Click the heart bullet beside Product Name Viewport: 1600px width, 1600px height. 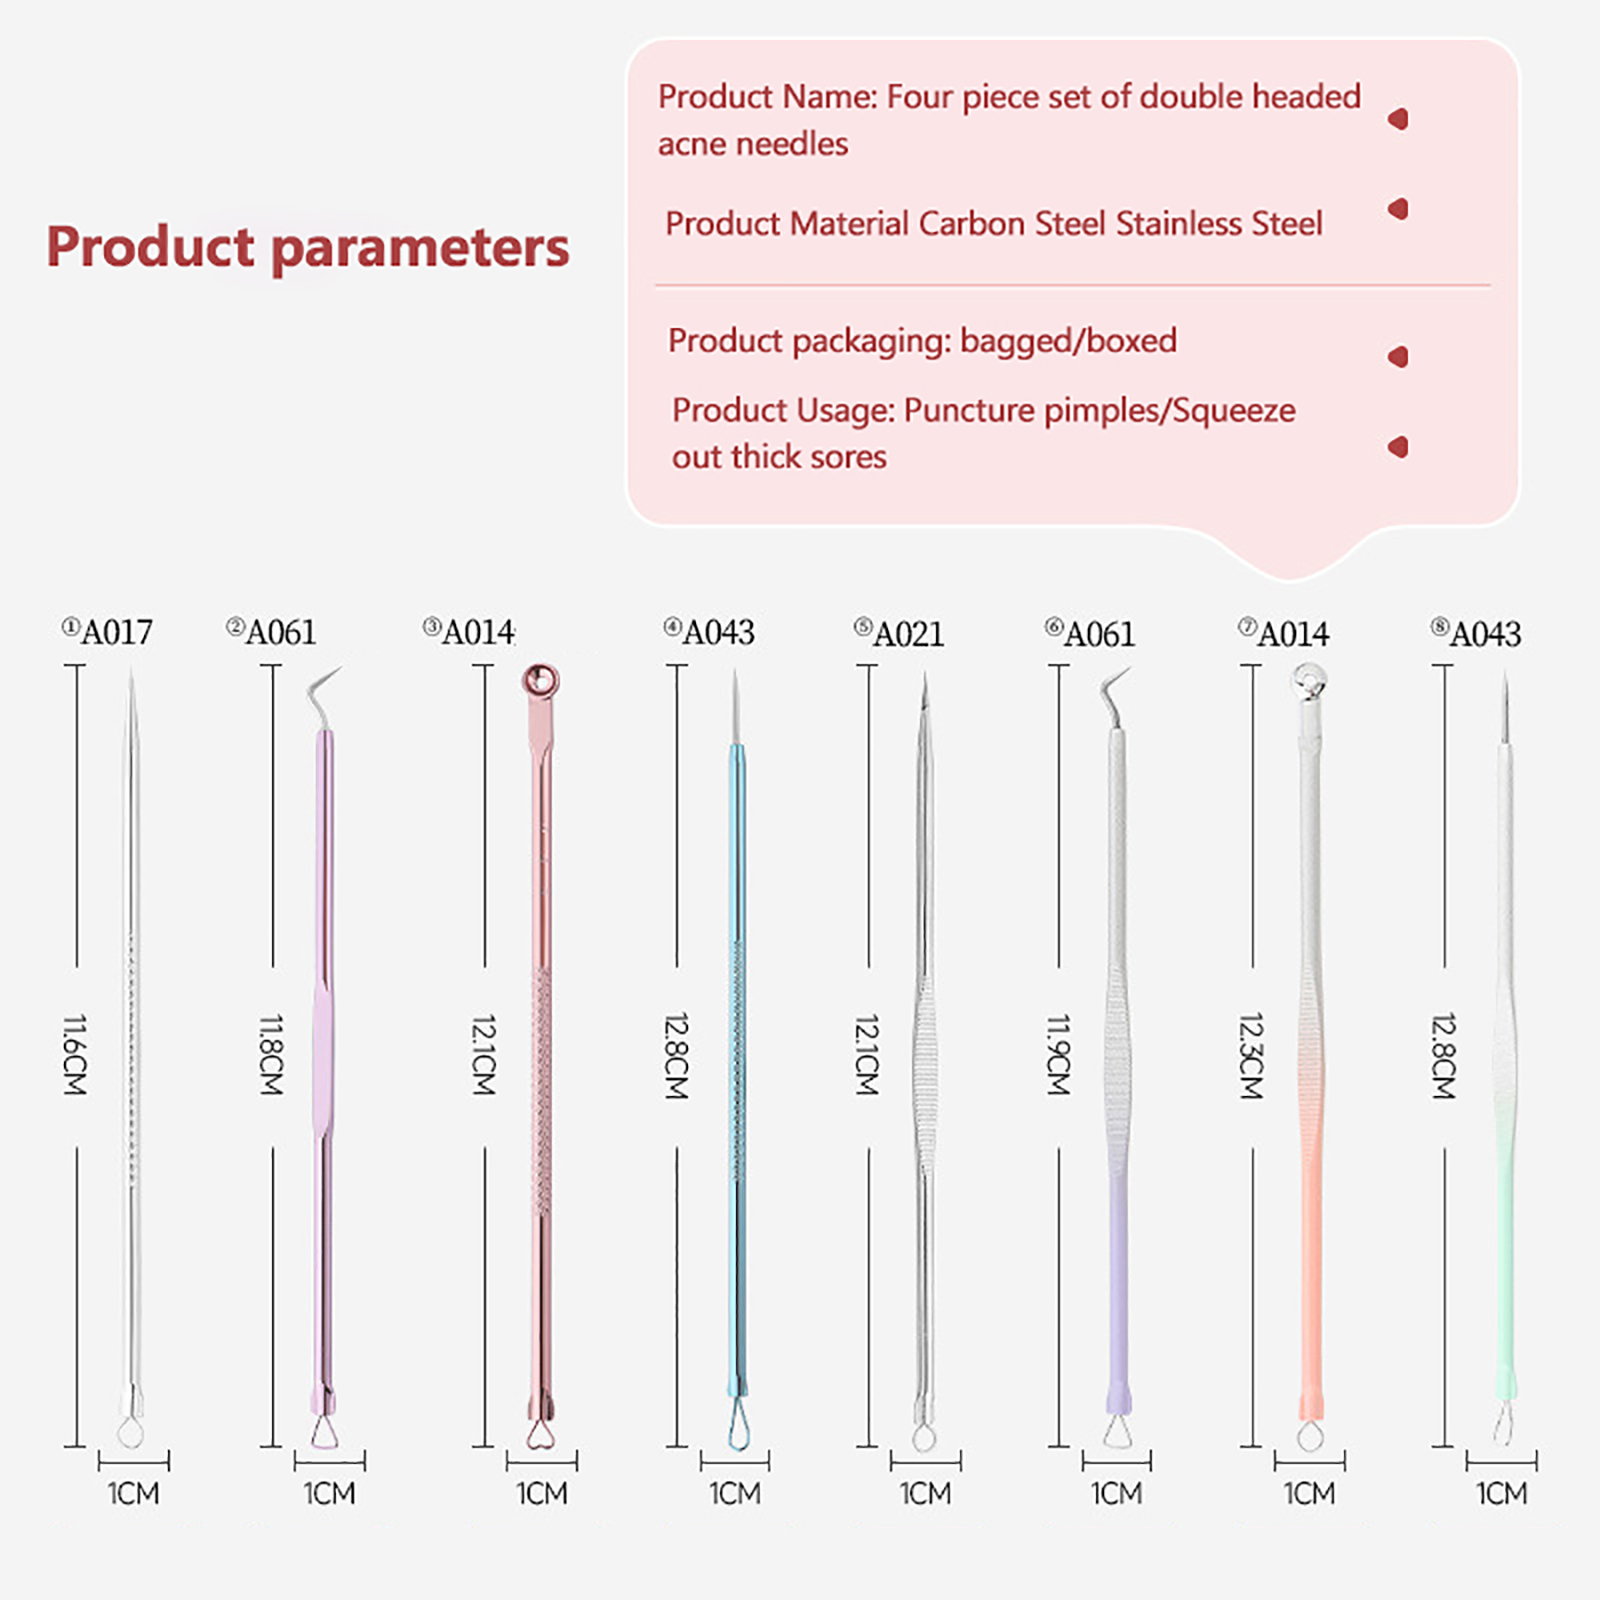[x=1399, y=119]
